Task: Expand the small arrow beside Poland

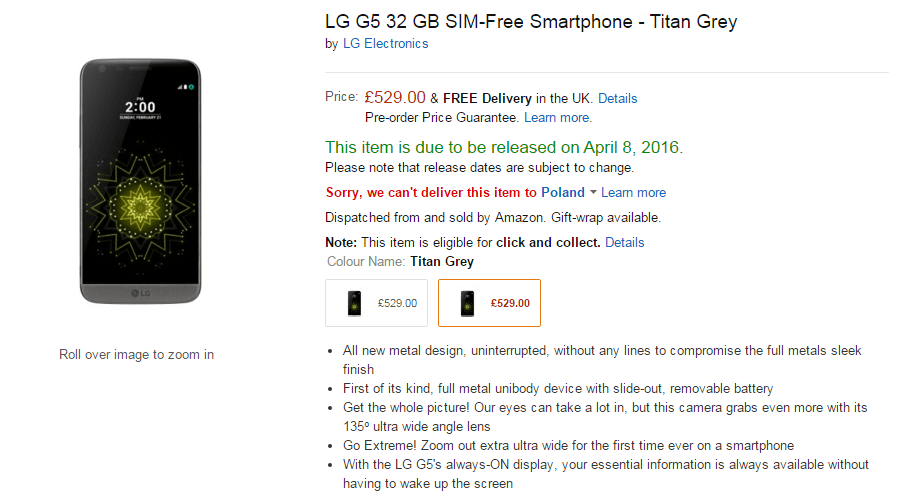Action: (593, 192)
